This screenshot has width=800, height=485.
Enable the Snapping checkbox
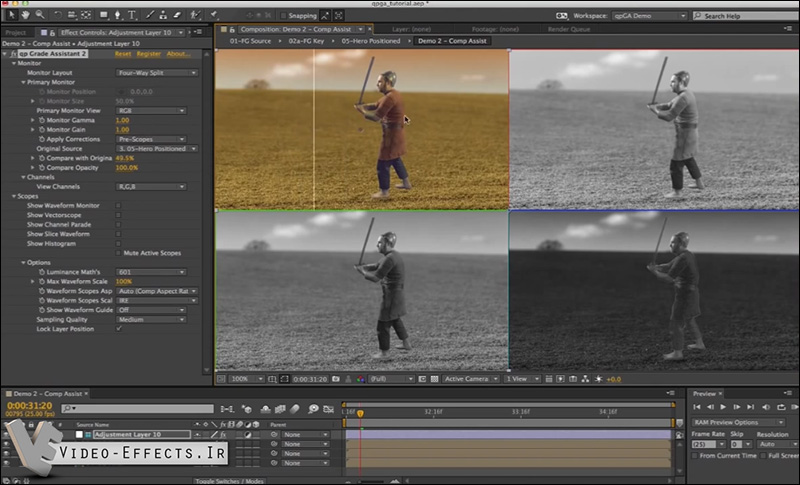(283, 16)
